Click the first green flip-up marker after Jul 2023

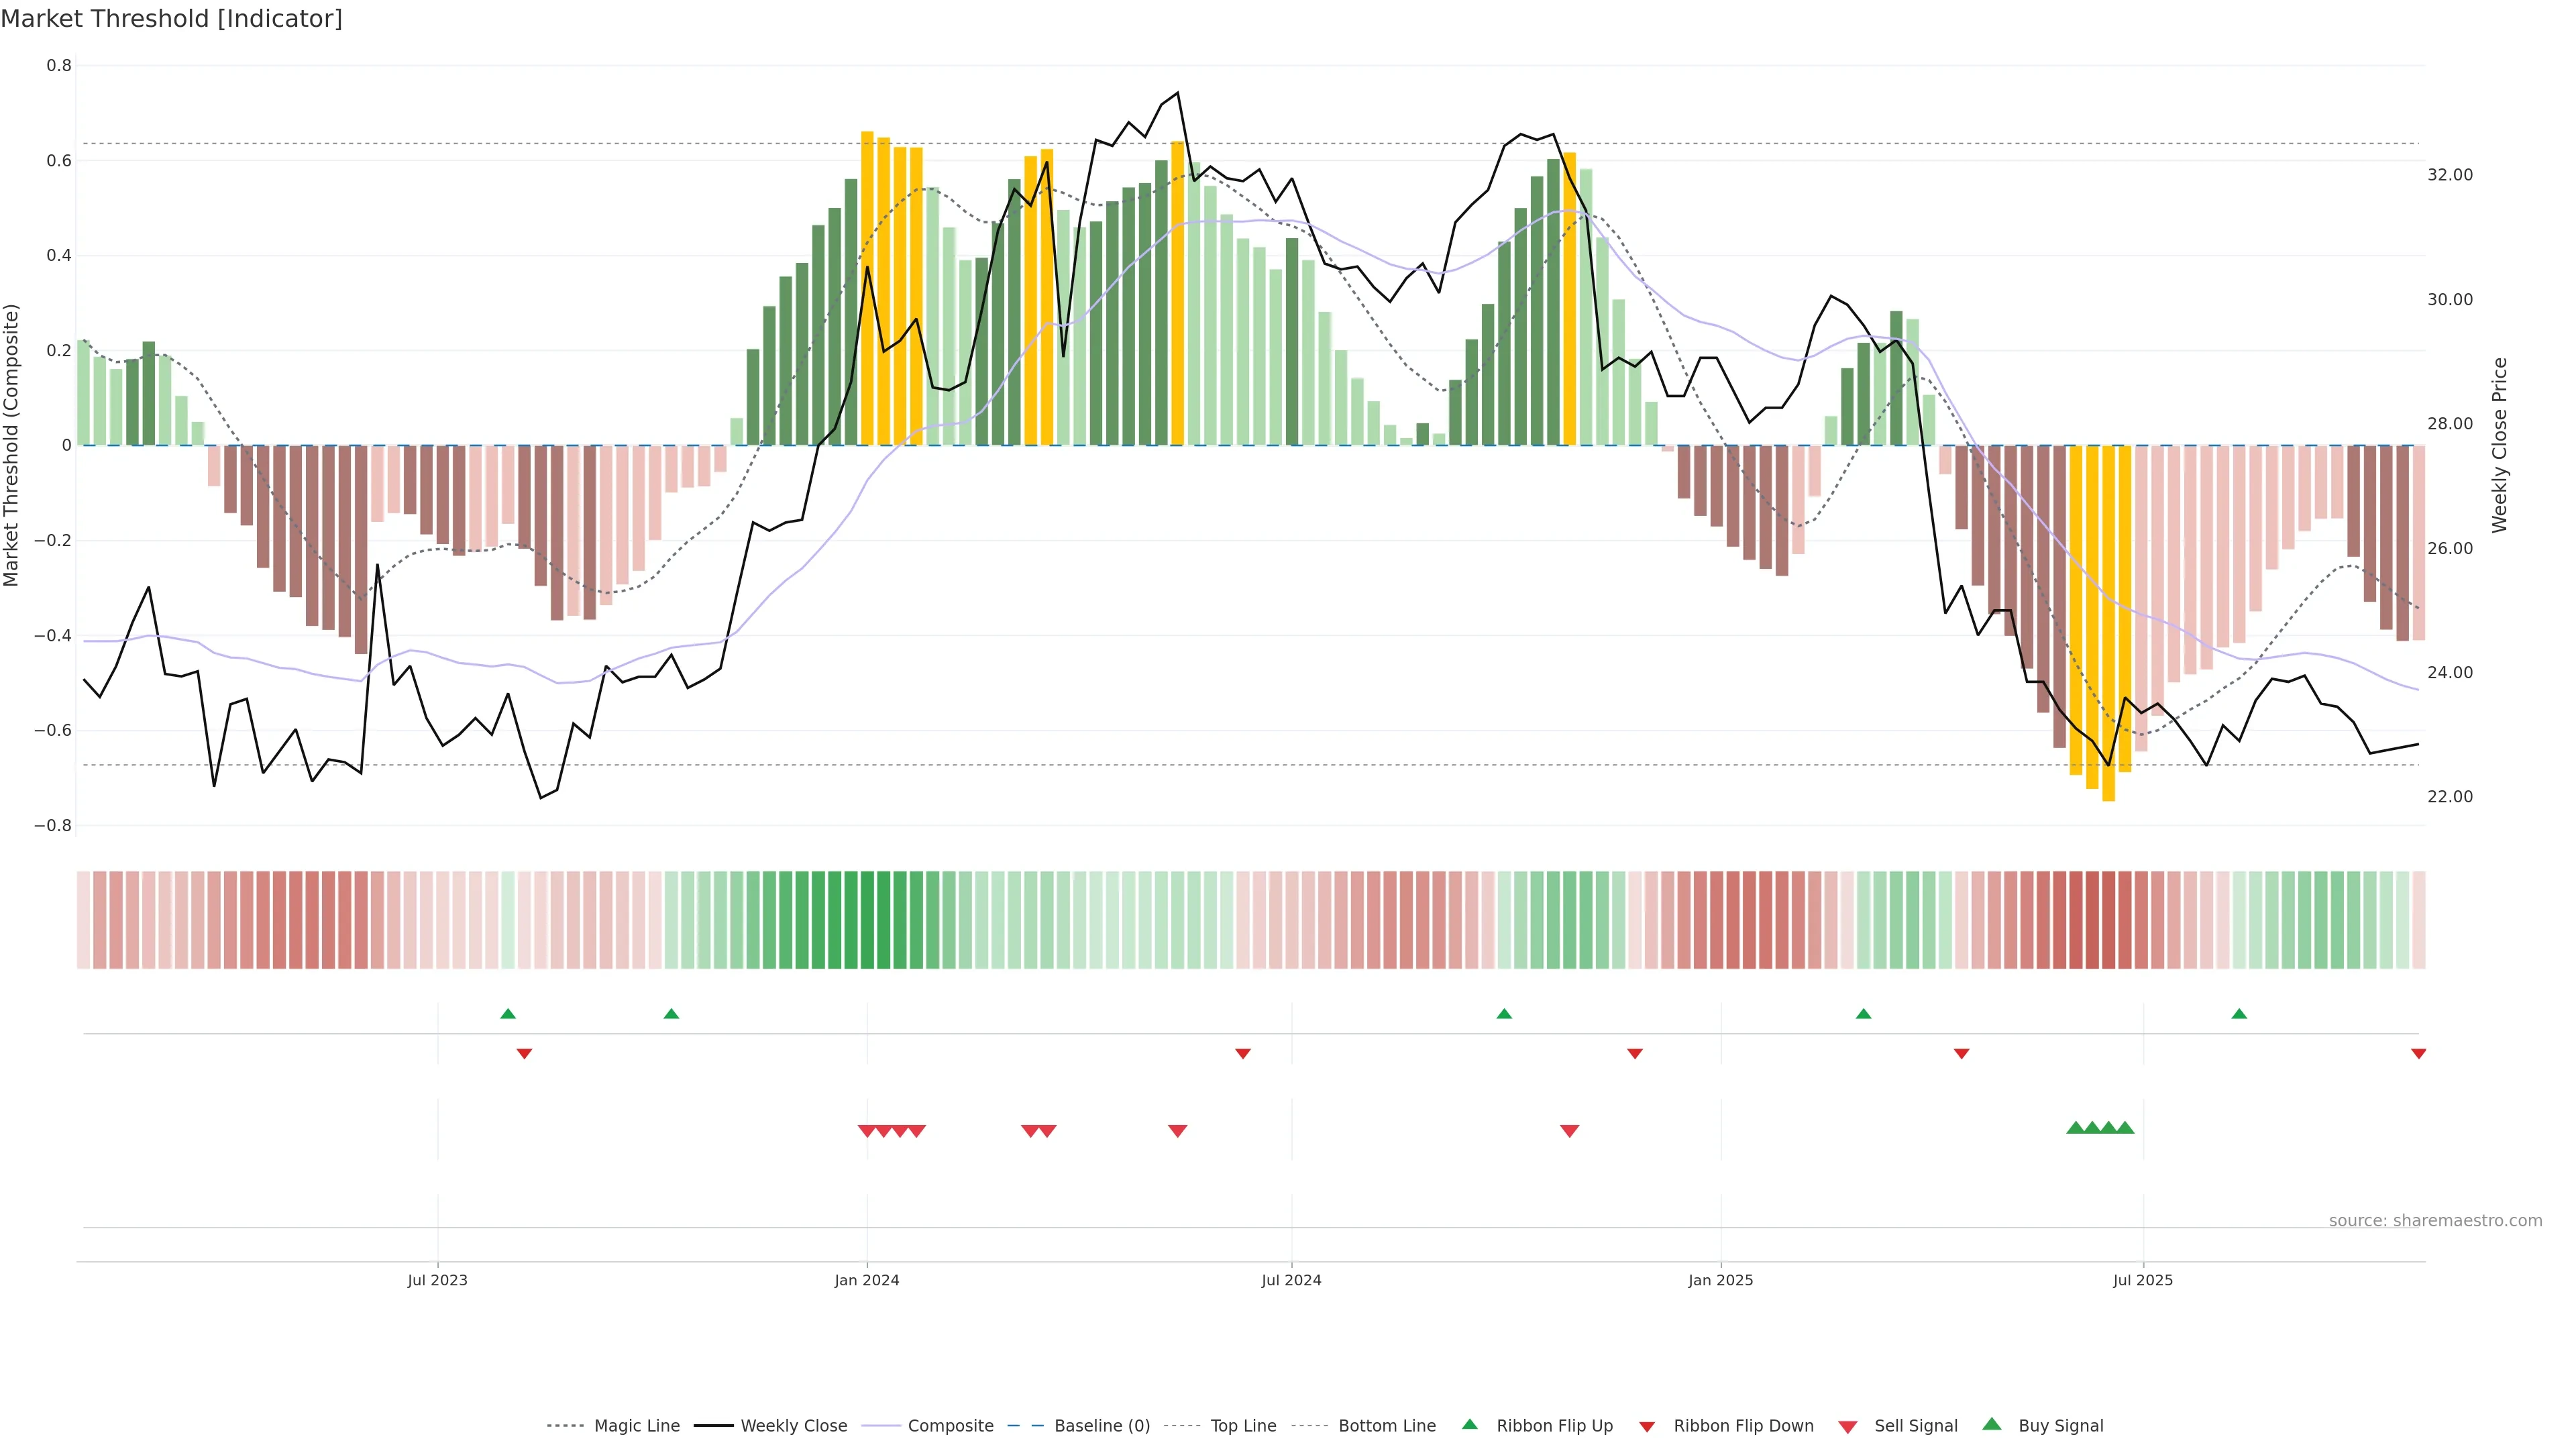tap(508, 1014)
